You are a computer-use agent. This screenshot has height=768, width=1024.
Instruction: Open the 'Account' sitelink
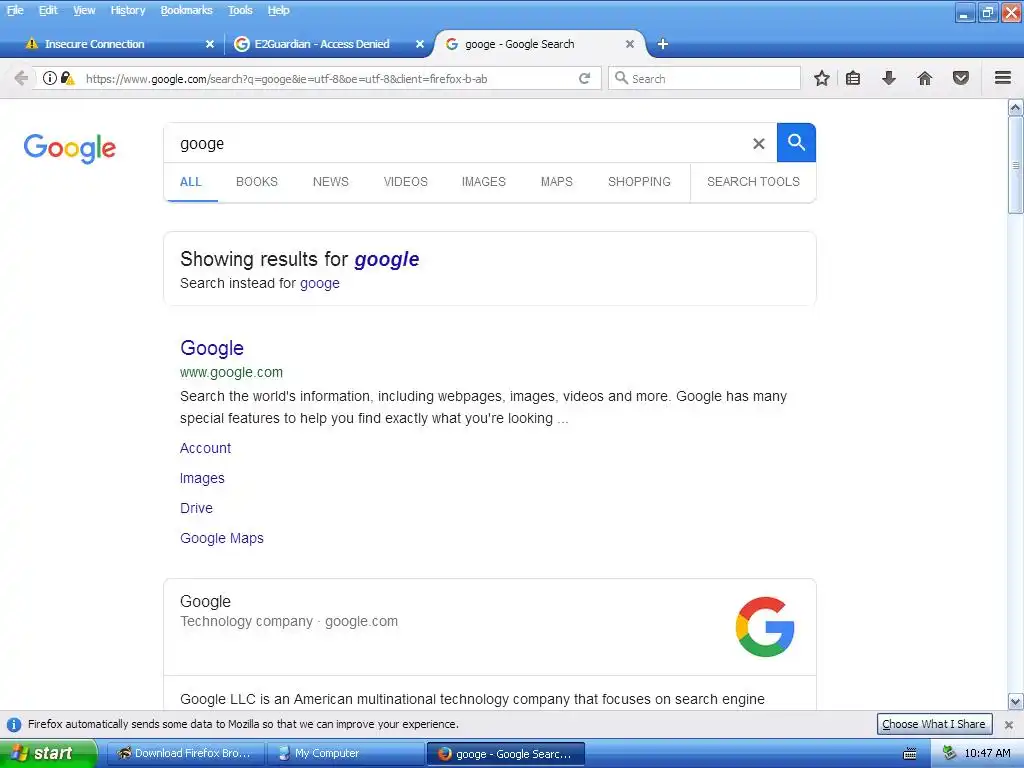tap(205, 448)
